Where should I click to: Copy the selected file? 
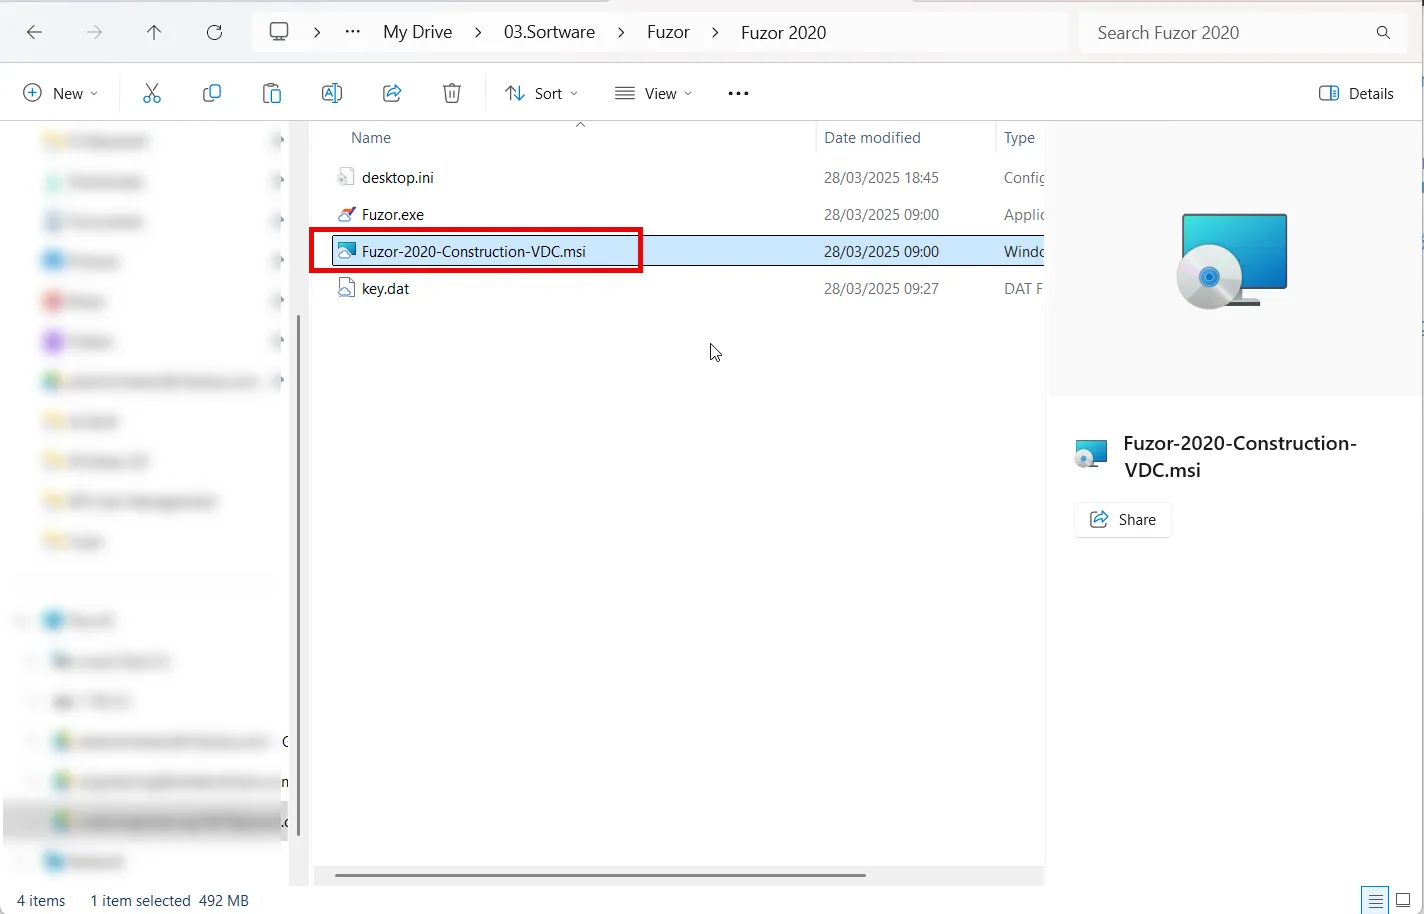(212, 93)
